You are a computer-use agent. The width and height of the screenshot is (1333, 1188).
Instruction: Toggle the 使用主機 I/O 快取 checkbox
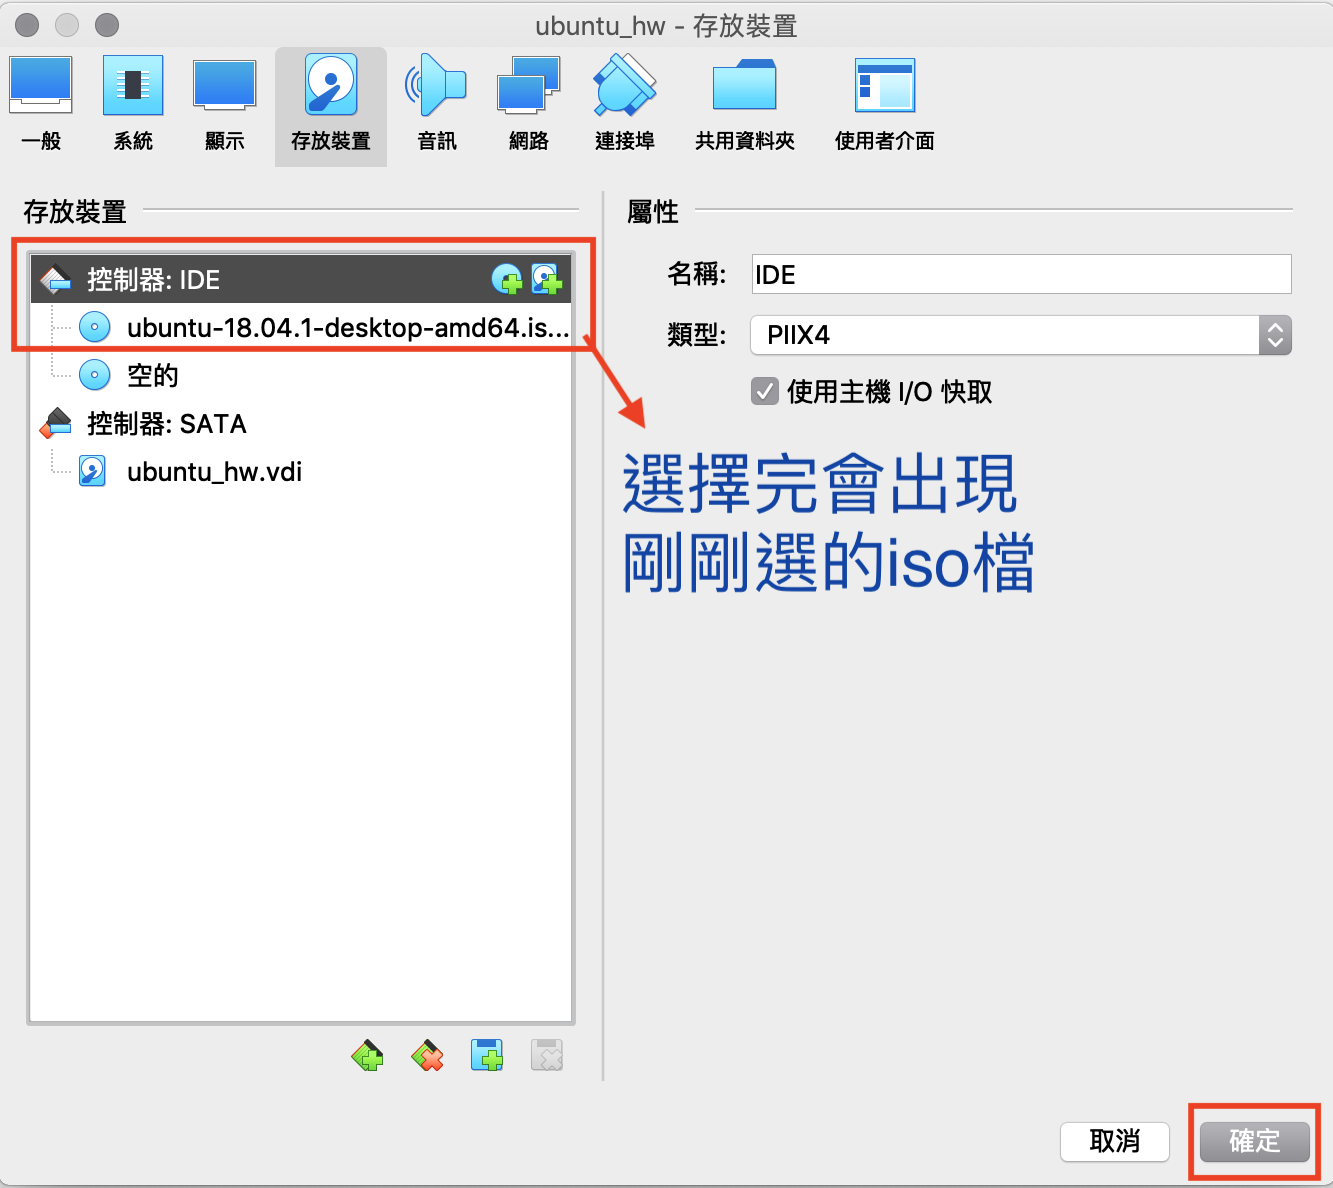coord(765,391)
